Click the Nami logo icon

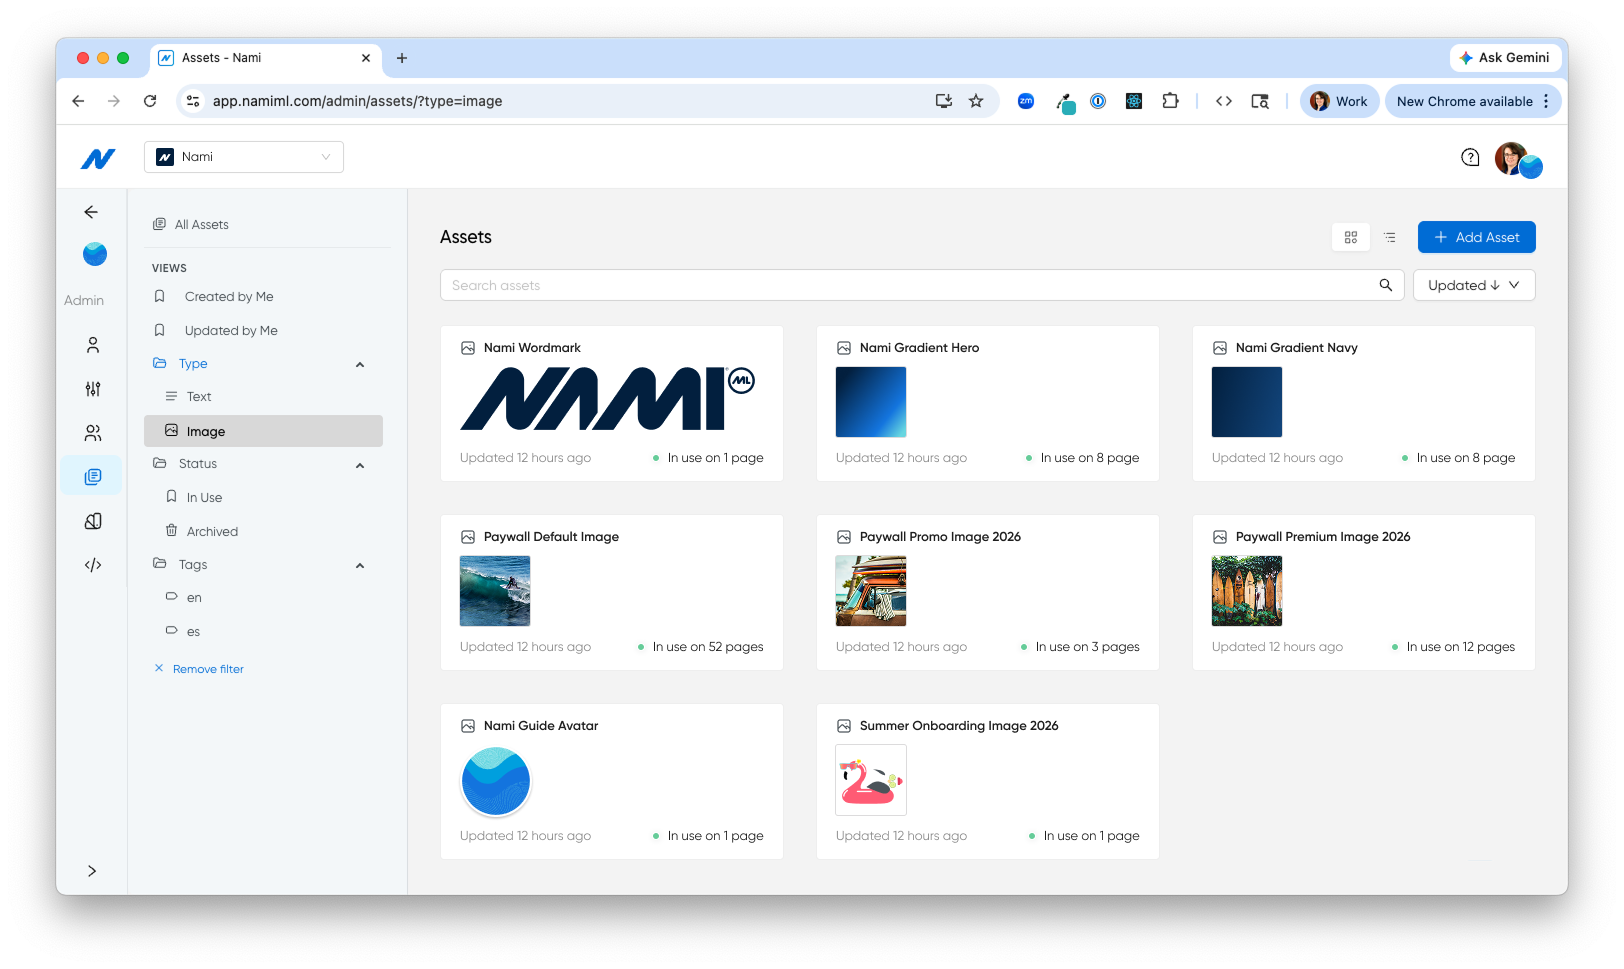tap(98, 158)
